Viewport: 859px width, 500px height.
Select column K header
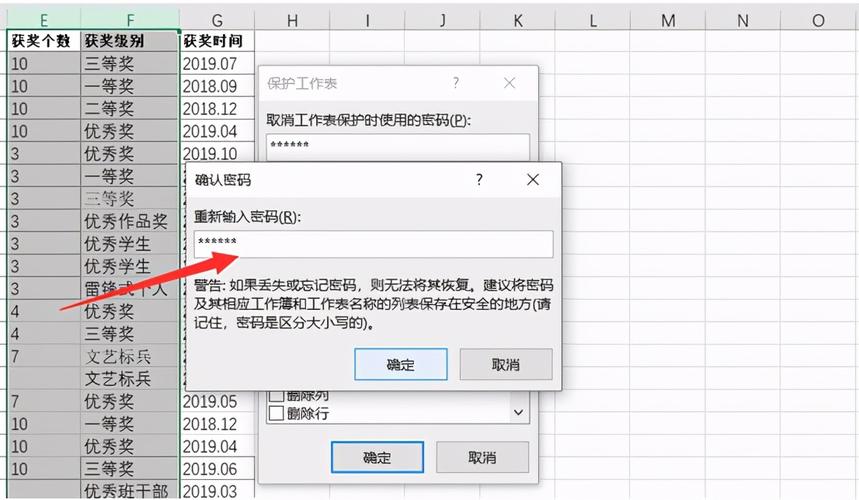click(x=517, y=20)
